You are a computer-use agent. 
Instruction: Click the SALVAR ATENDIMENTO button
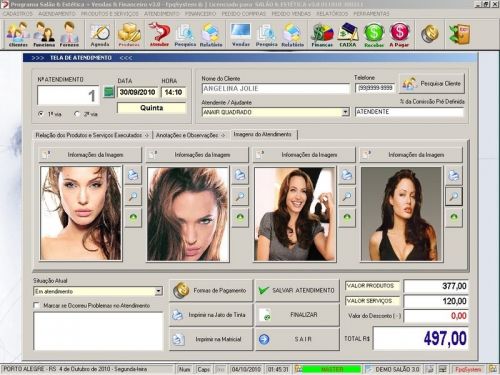pos(297,290)
